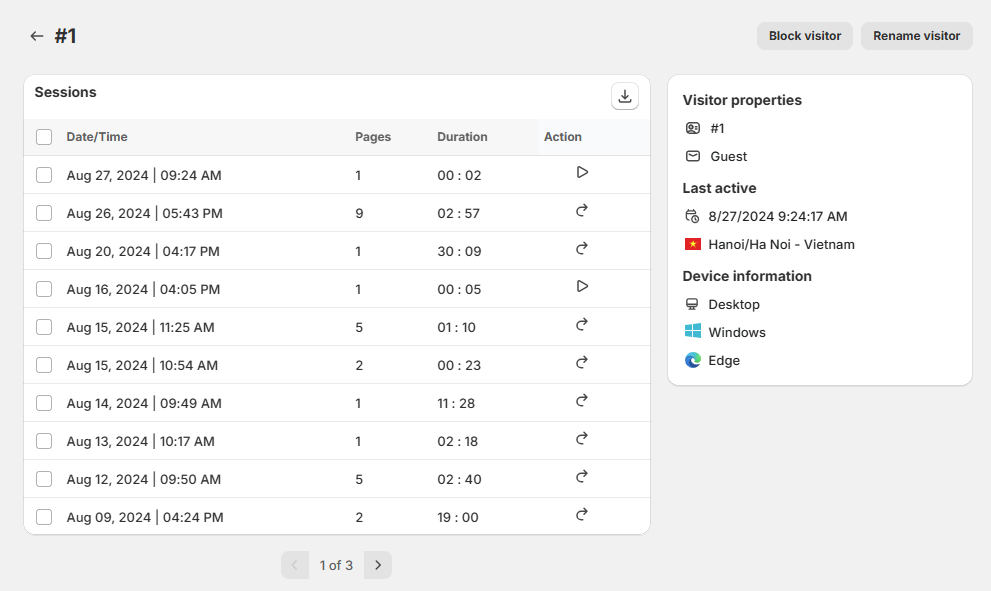
Task: Click the Block visitor button
Action: pos(804,36)
